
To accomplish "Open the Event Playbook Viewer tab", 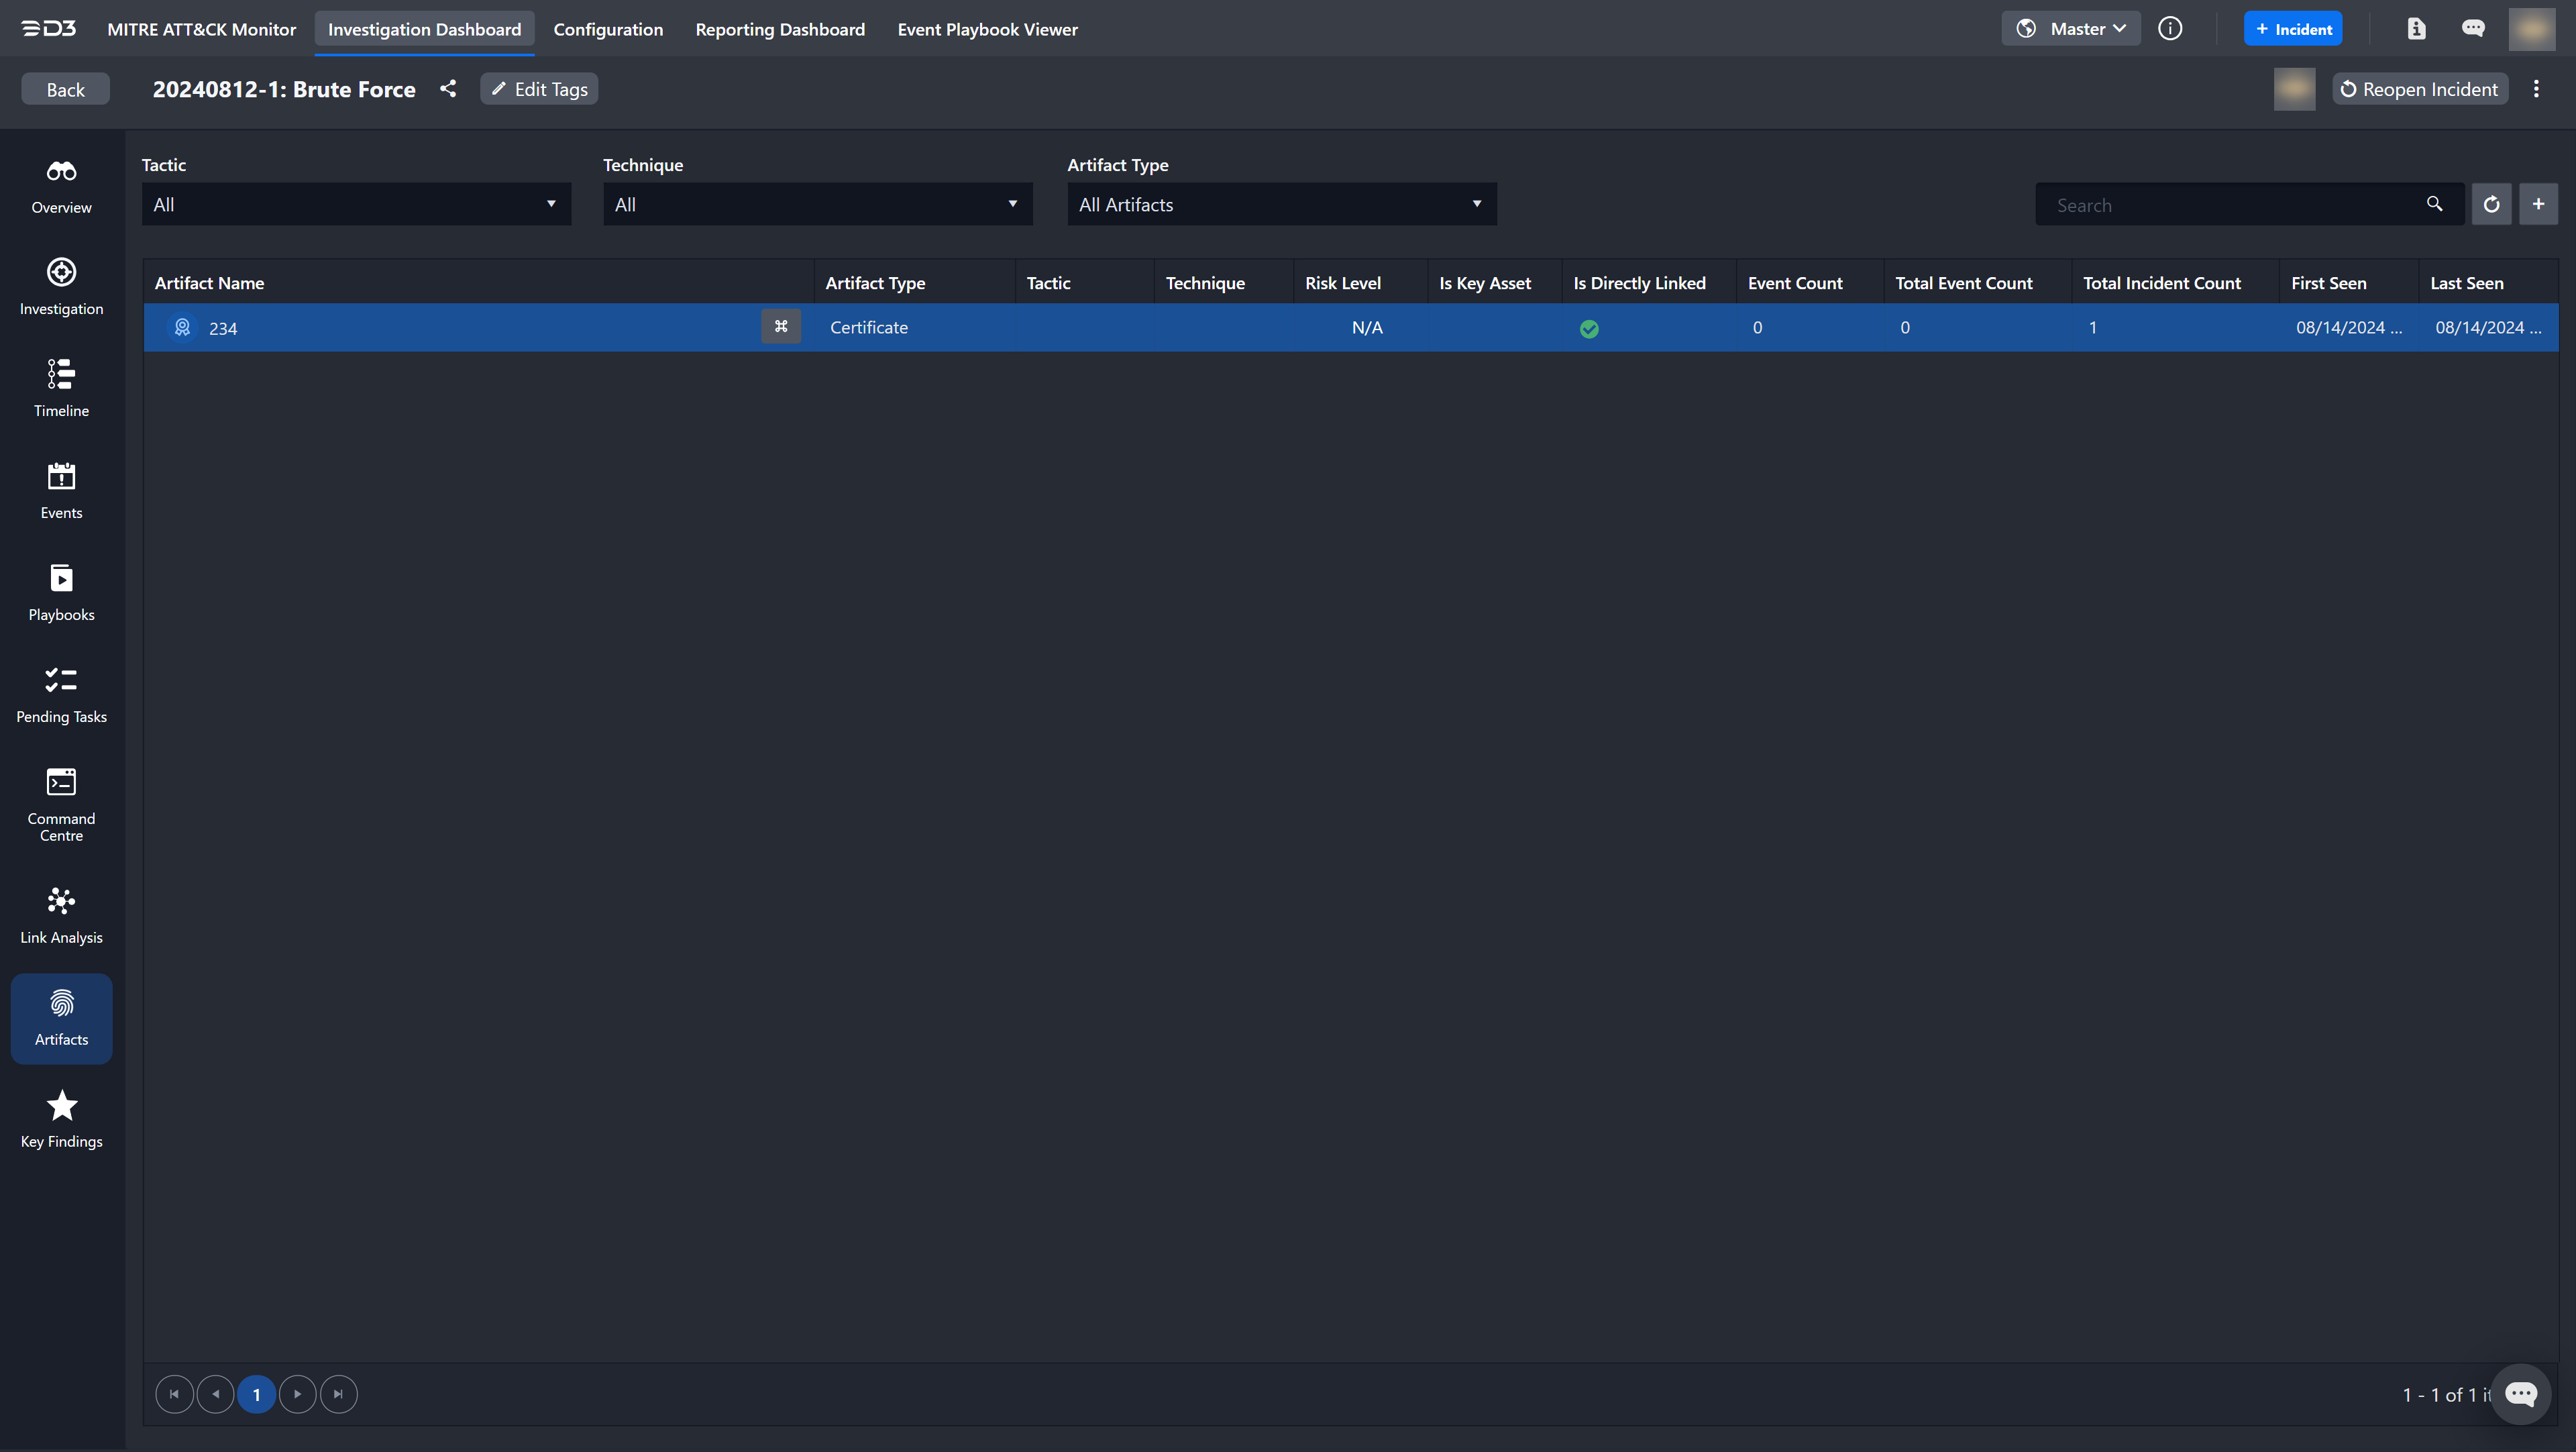I will (987, 29).
